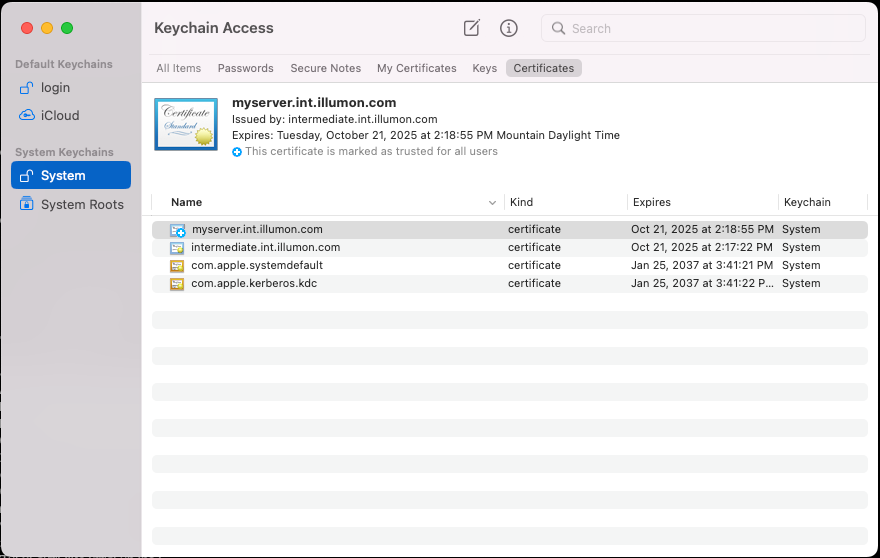Switch to the All Items tab
This screenshot has width=880, height=558.
tap(178, 68)
